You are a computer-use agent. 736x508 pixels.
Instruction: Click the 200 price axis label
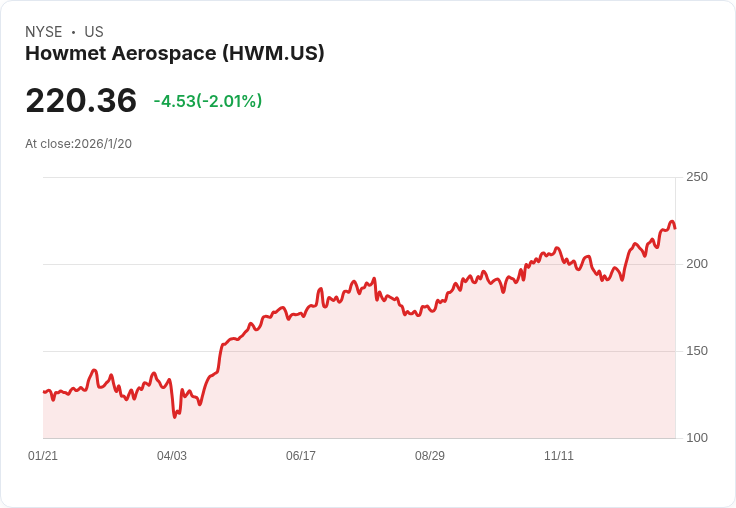pos(697,264)
